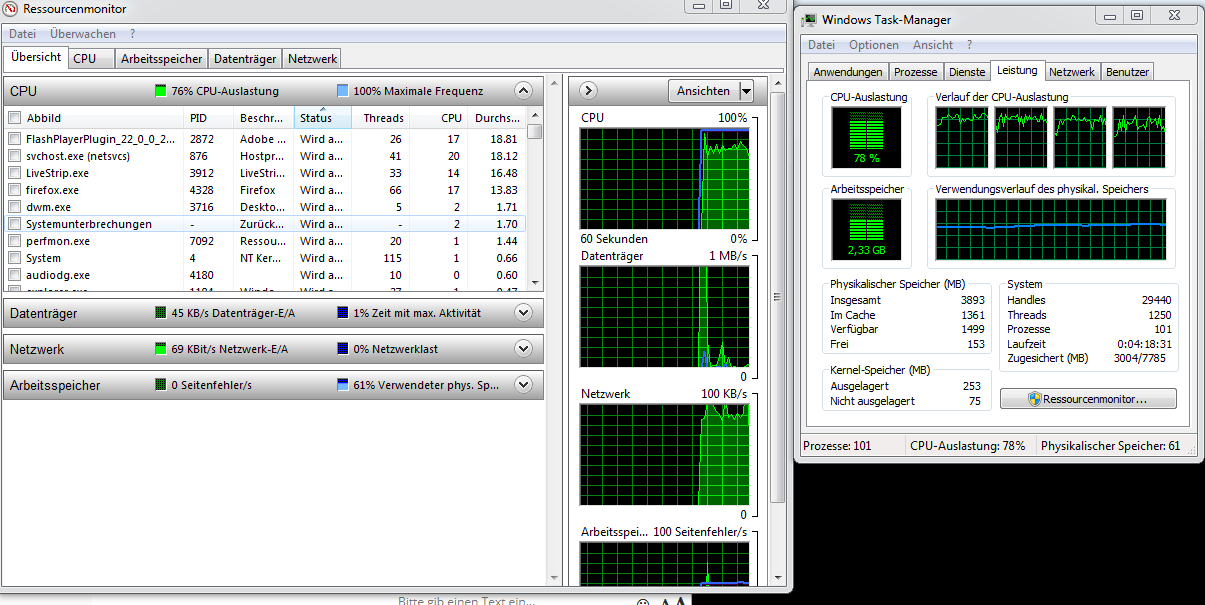Expand the Arbeitsspeicher section
Image resolution: width=1205 pixels, height=605 pixels.
tap(523, 385)
